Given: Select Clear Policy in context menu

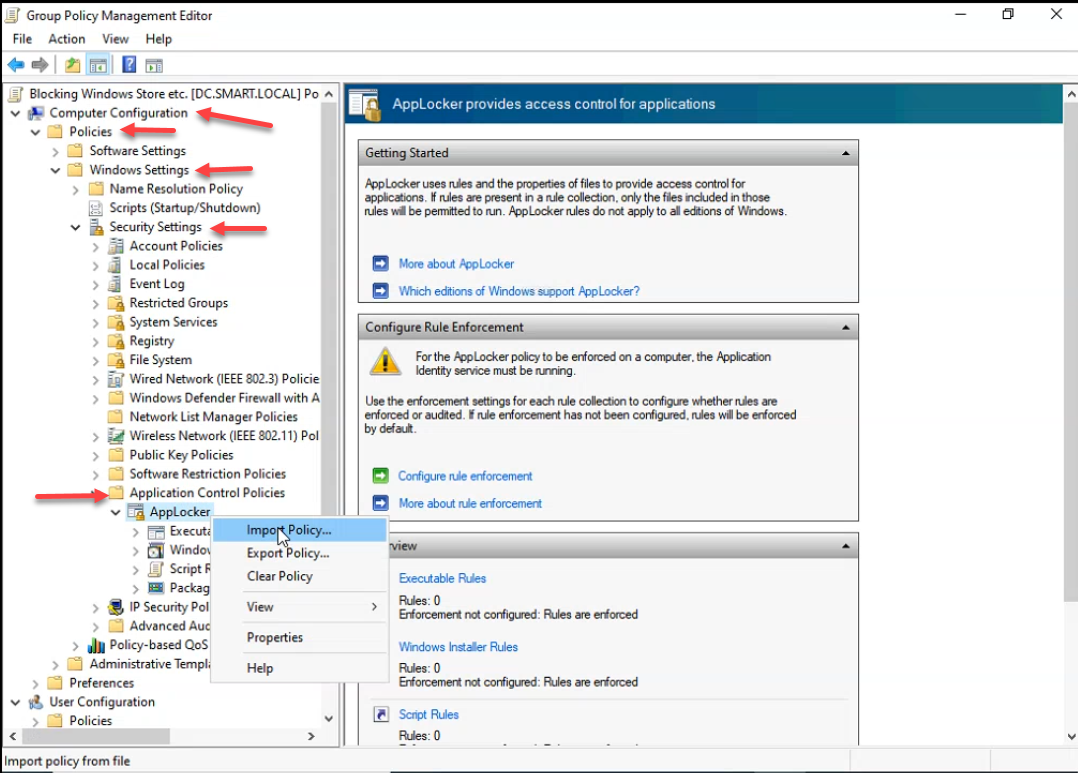Looking at the screenshot, I should tap(300, 576).
